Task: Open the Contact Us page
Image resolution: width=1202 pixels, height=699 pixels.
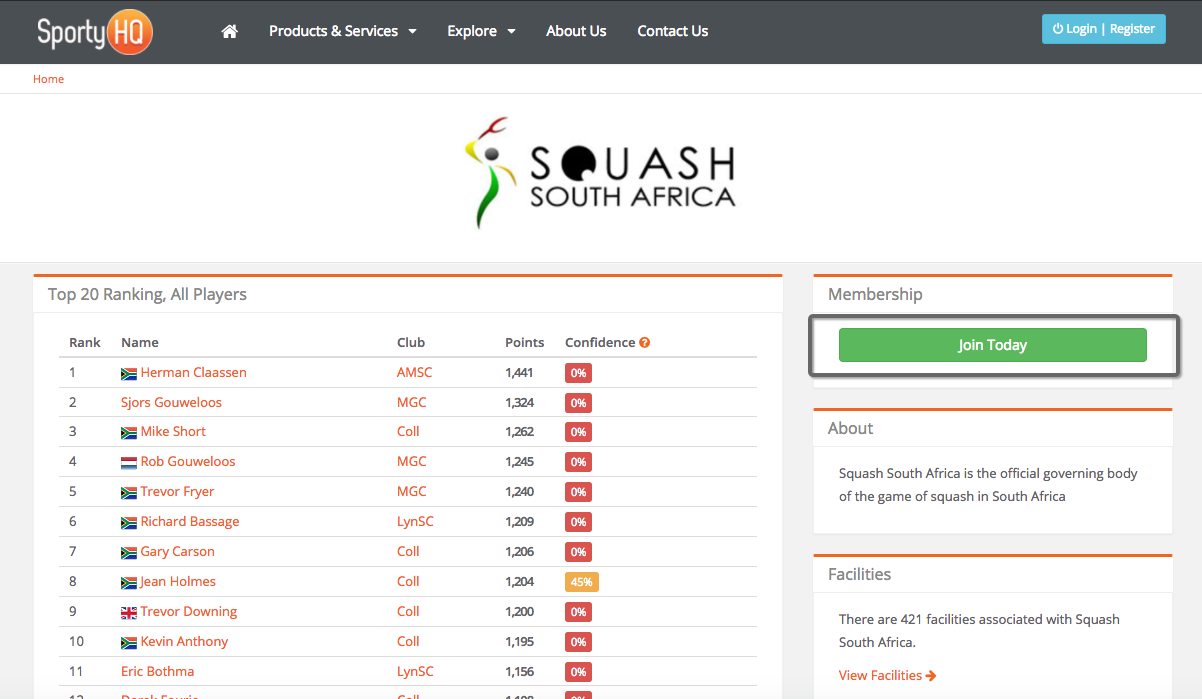Action: (x=673, y=31)
